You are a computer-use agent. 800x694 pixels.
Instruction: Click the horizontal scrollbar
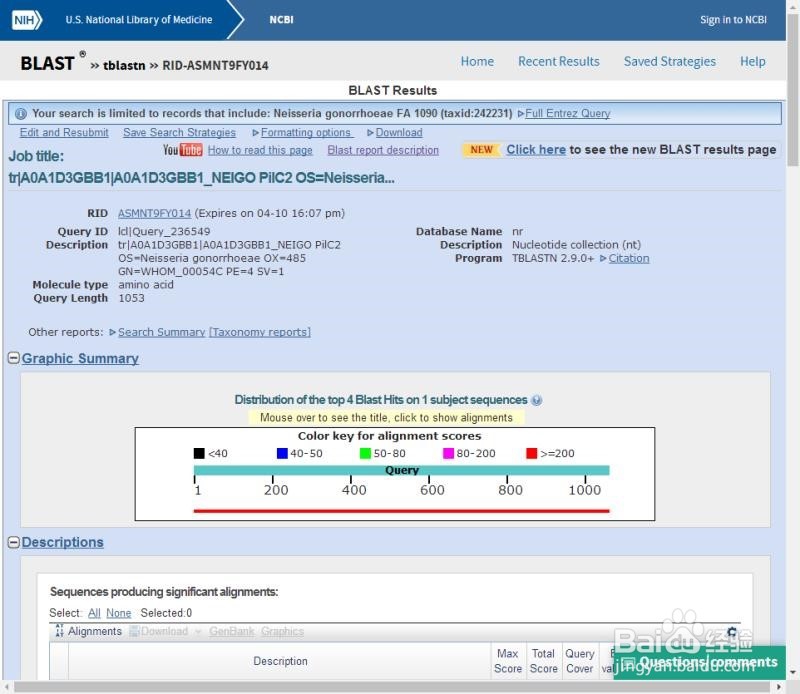(392, 687)
